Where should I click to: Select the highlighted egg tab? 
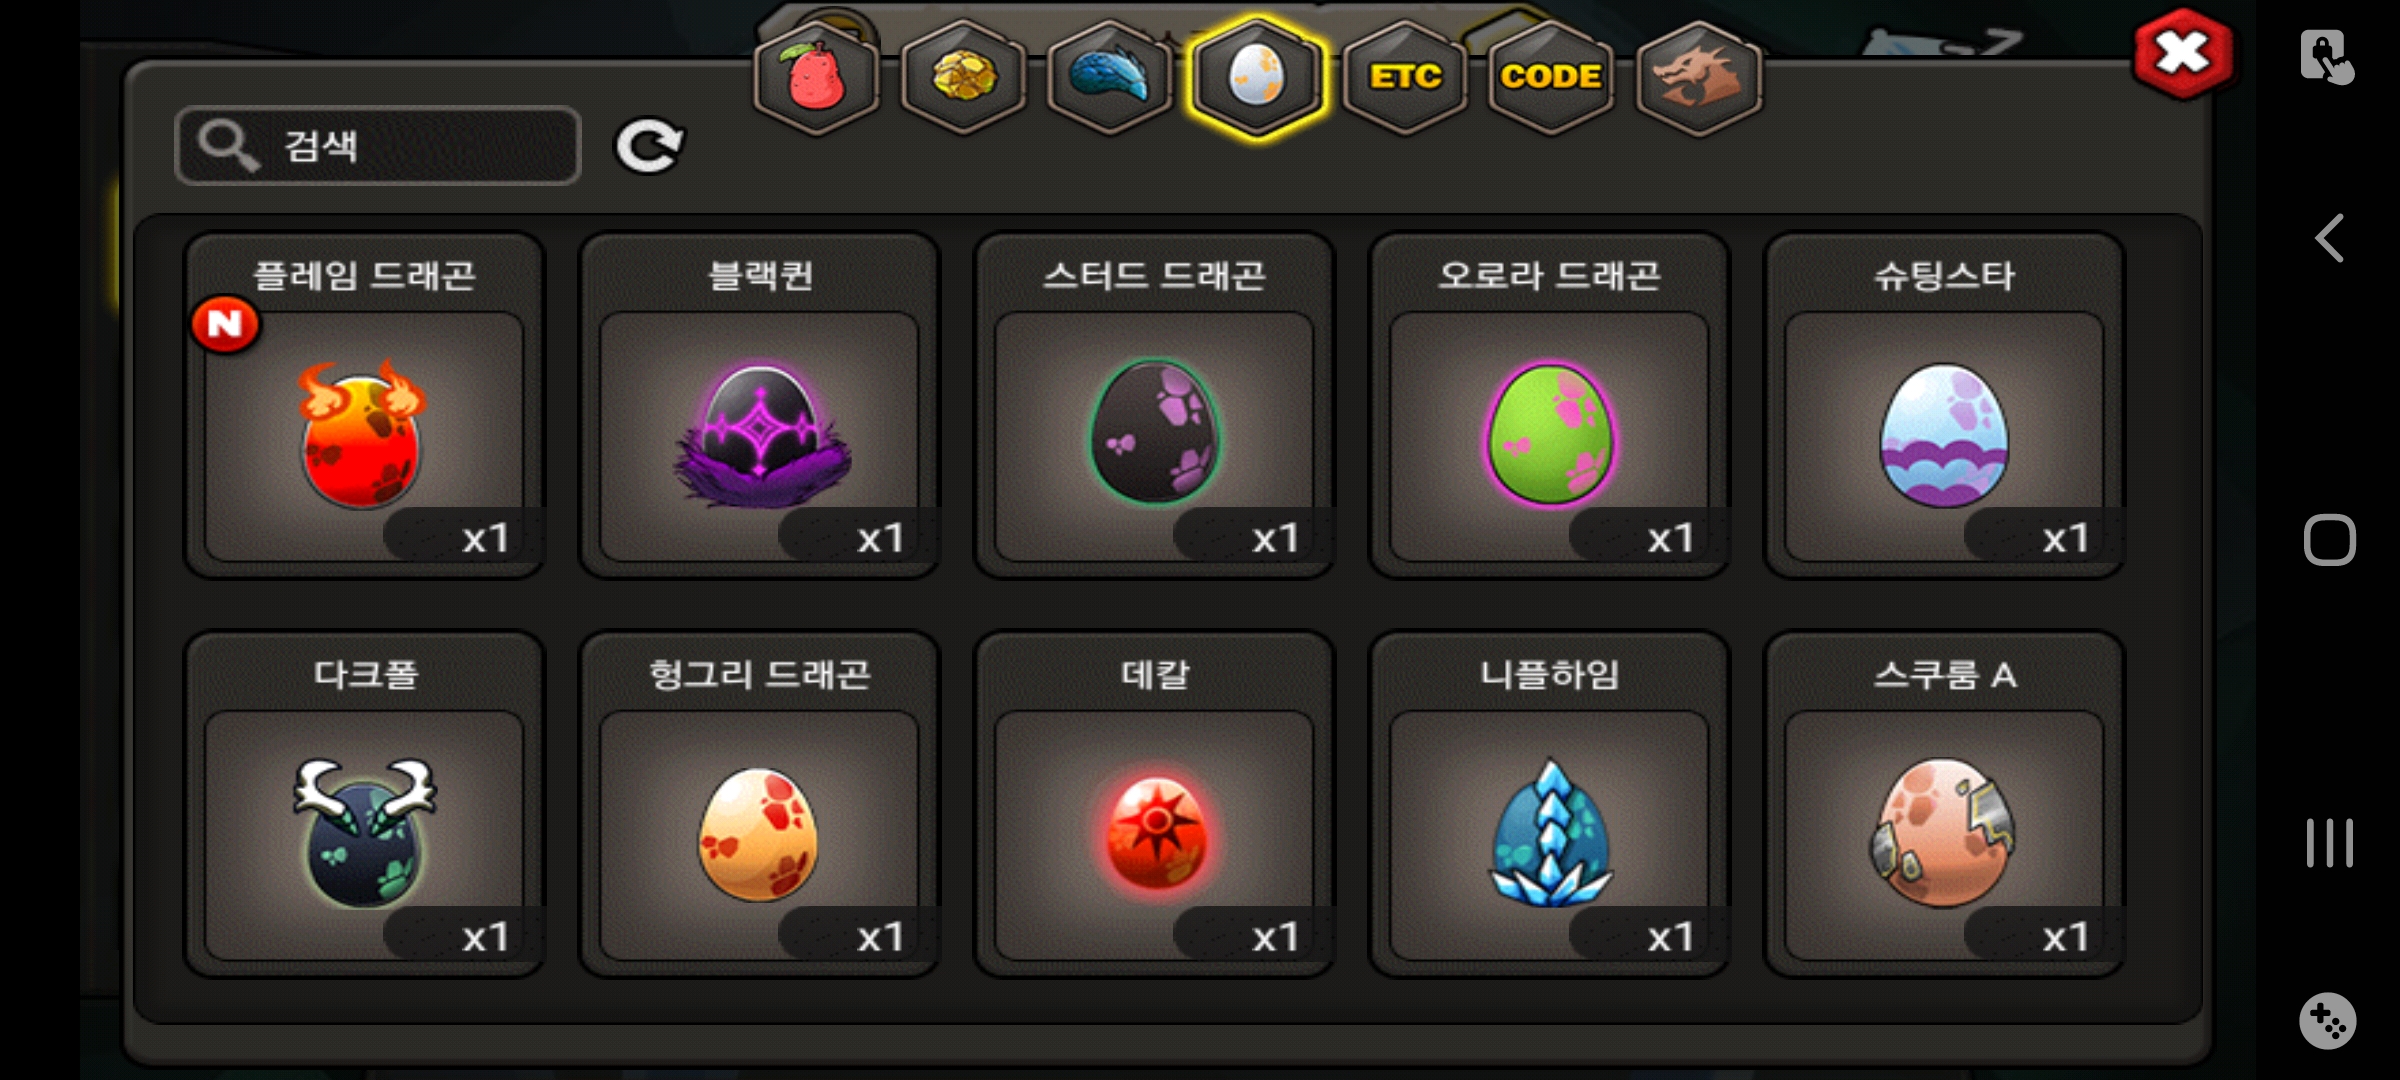click(x=1257, y=77)
